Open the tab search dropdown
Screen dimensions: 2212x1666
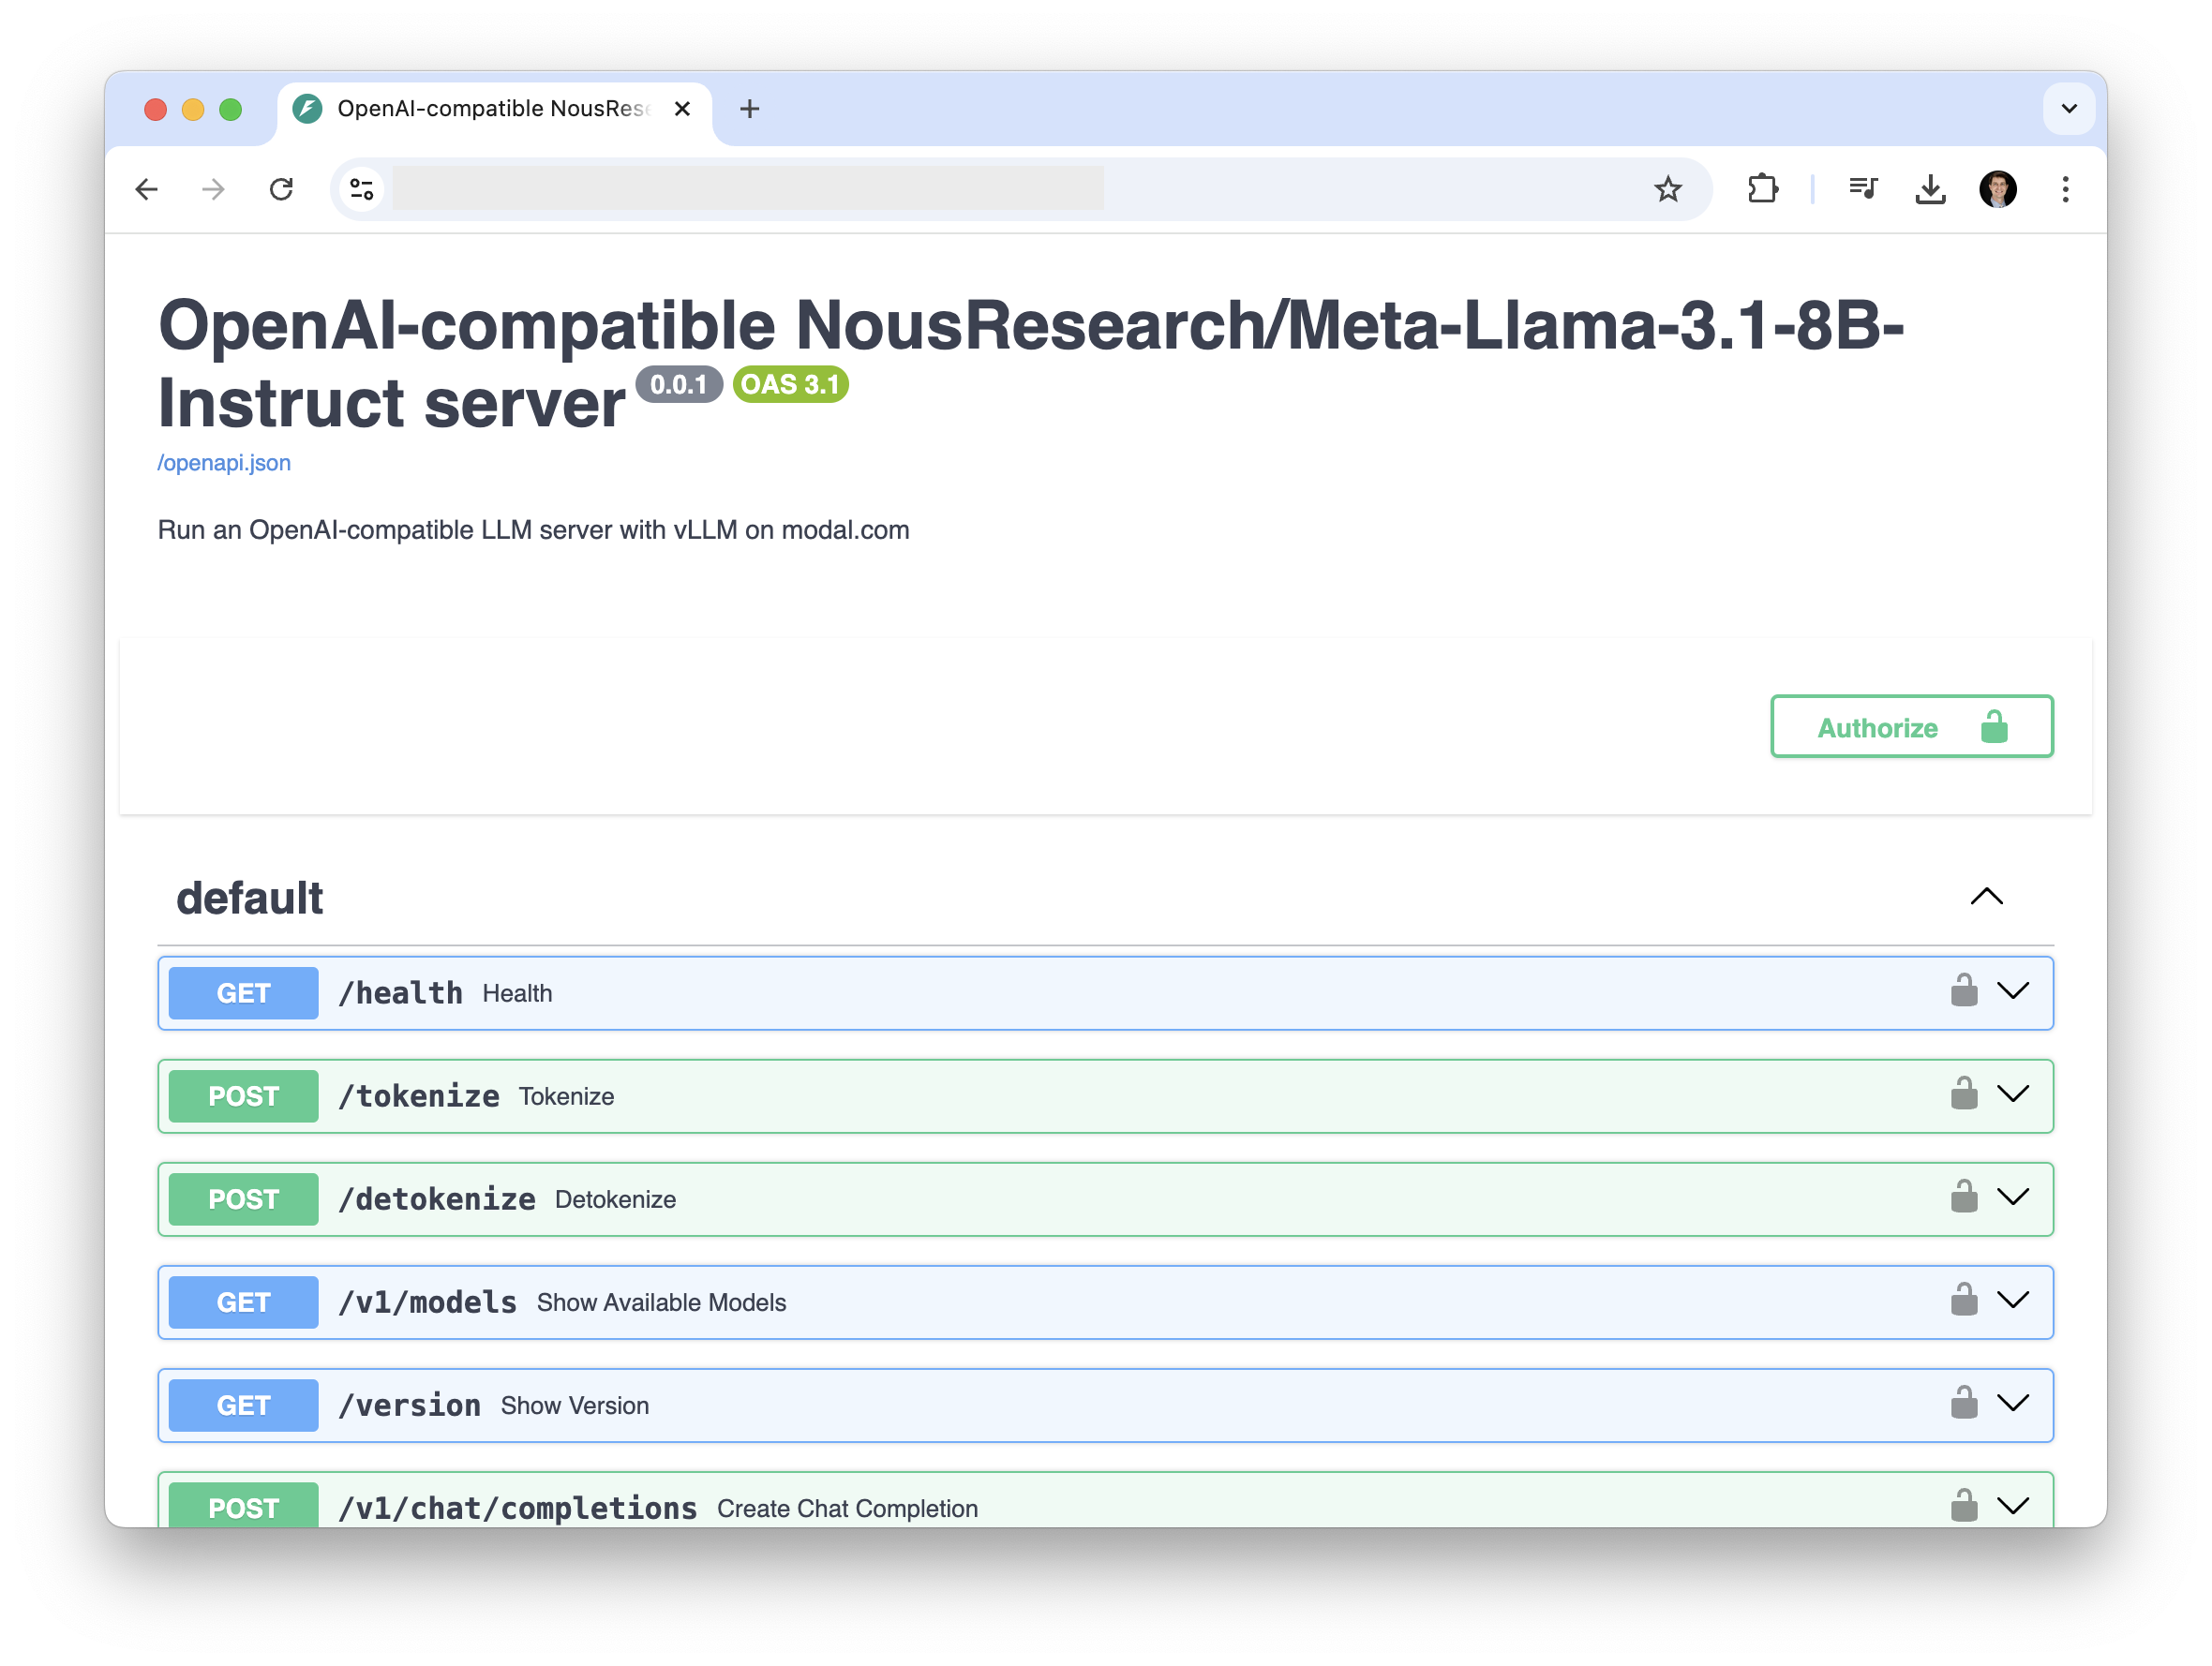coord(2069,108)
